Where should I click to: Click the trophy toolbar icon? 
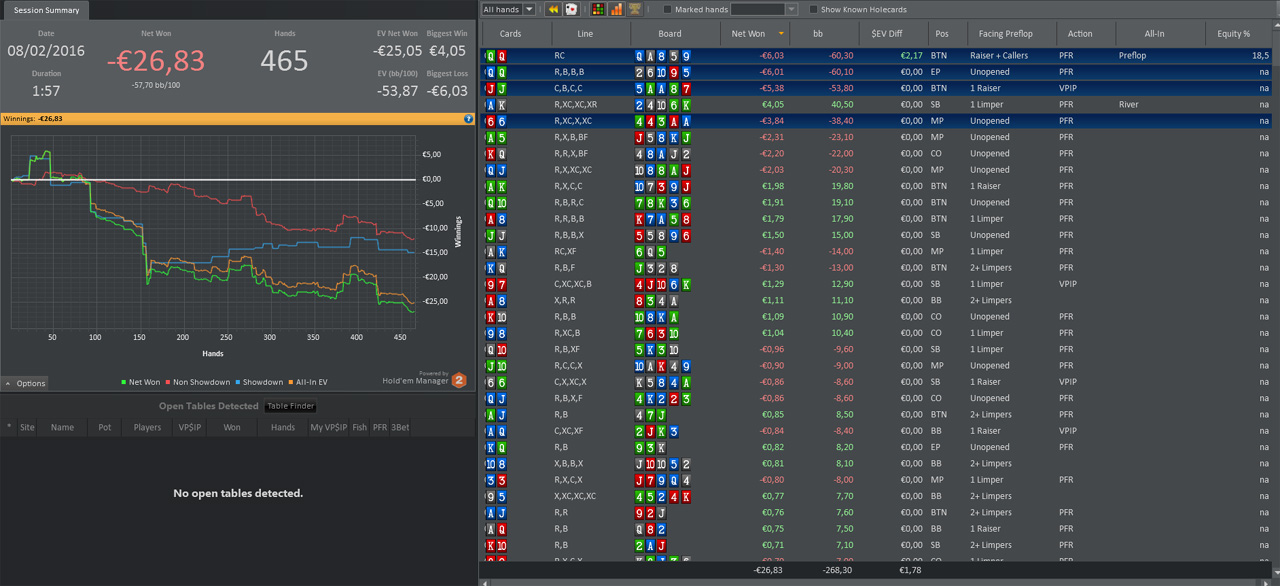point(634,9)
